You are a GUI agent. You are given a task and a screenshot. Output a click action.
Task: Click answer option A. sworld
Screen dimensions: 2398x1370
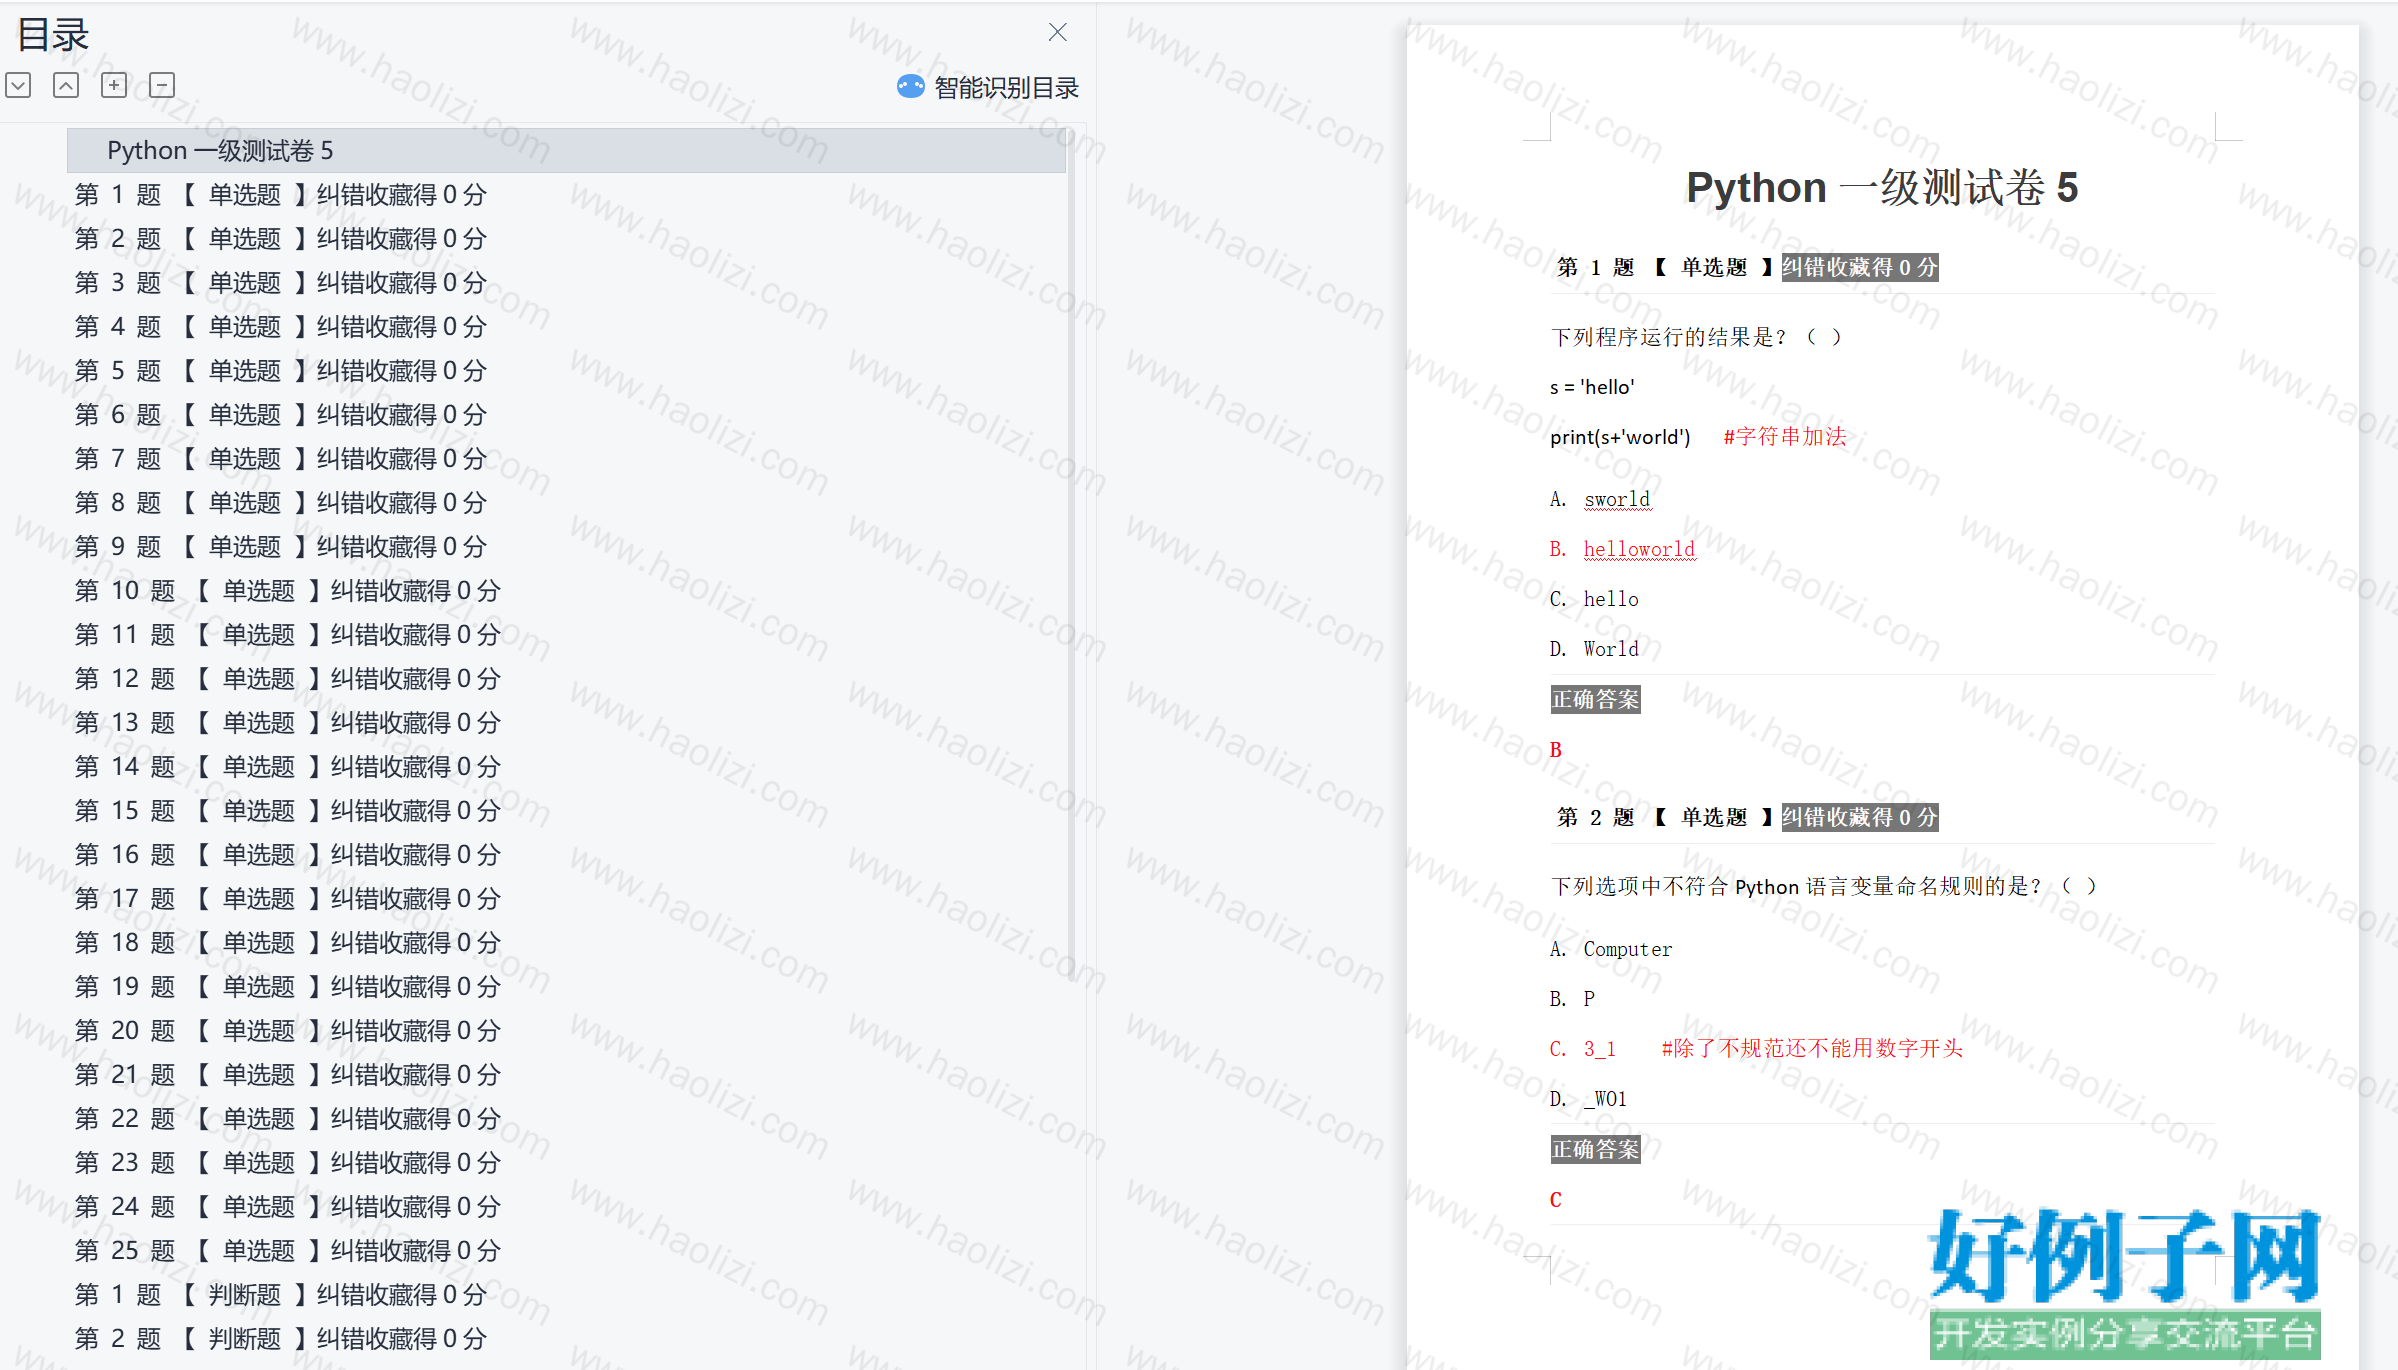pyautogui.click(x=1600, y=499)
